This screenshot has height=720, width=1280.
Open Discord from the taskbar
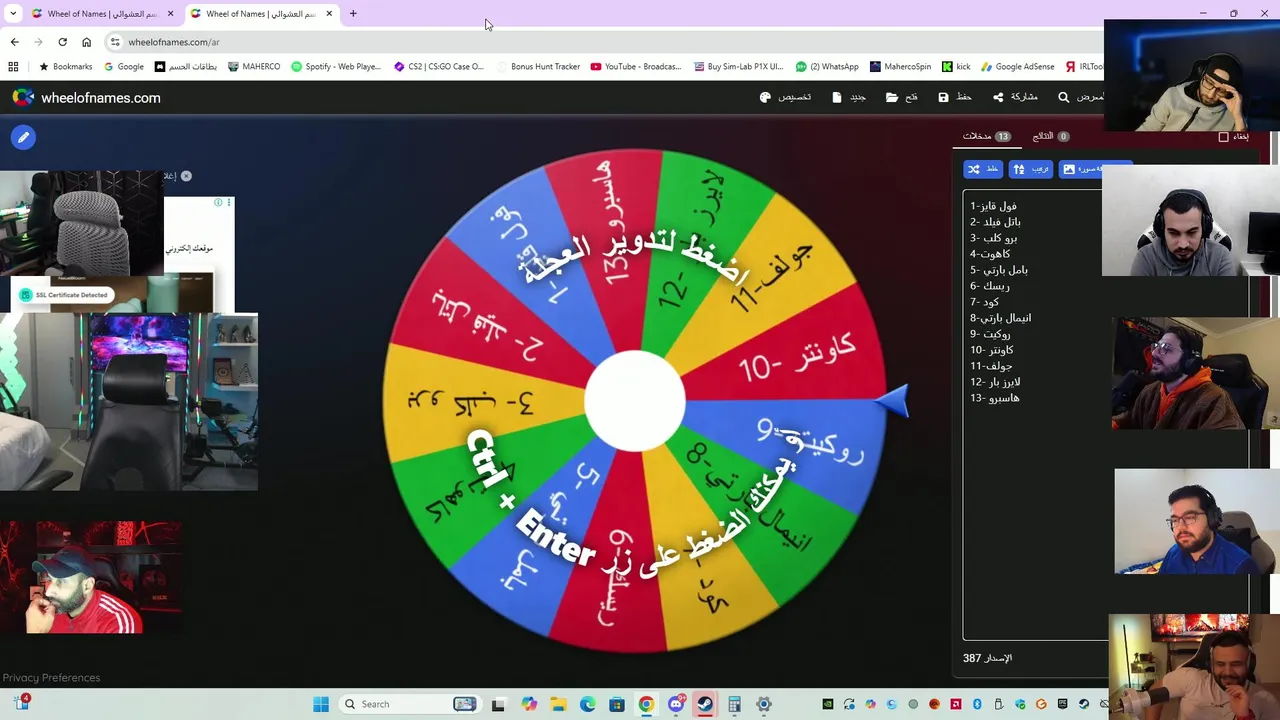click(676, 704)
